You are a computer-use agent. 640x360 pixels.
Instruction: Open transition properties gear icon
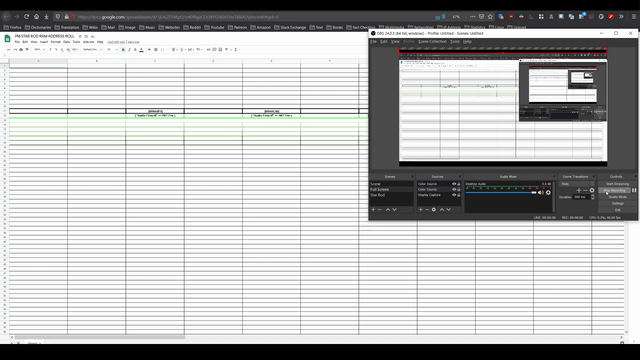pyautogui.click(x=592, y=190)
